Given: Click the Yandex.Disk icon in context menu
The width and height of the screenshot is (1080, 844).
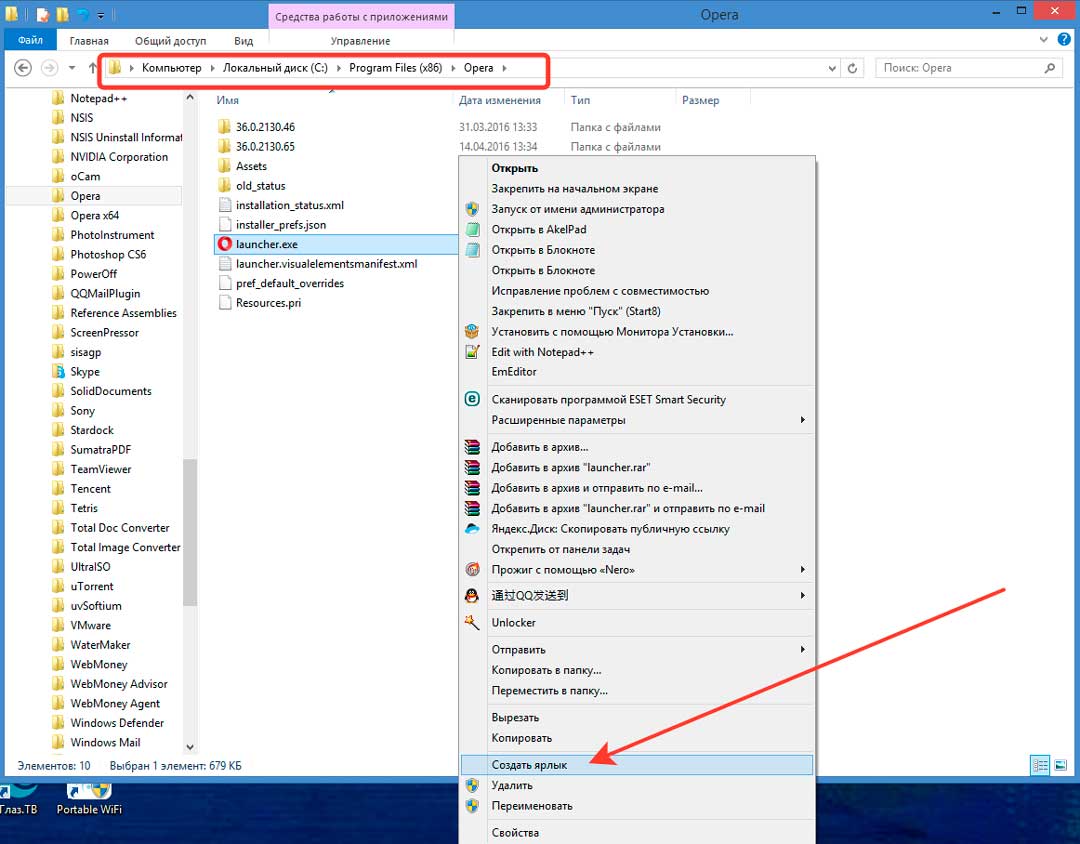Looking at the screenshot, I should click(472, 528).
